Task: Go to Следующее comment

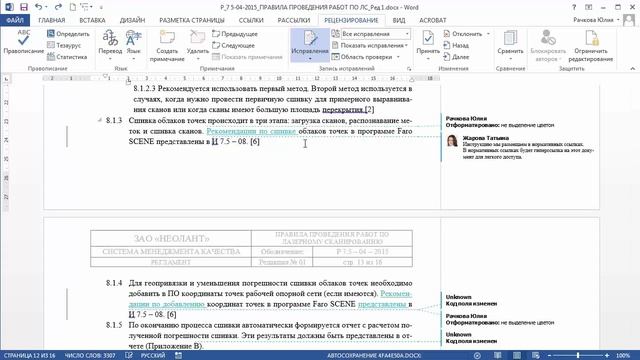Action: pos(233,45)
